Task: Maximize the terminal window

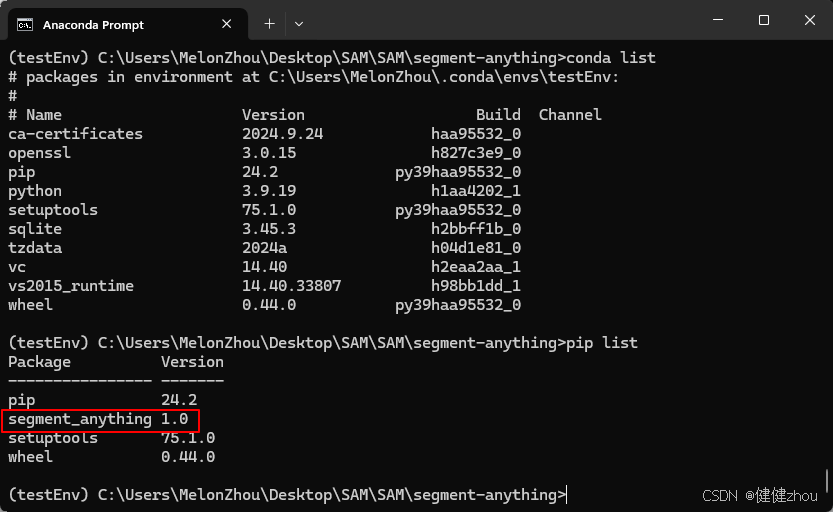Action: (x=763, y=20)
